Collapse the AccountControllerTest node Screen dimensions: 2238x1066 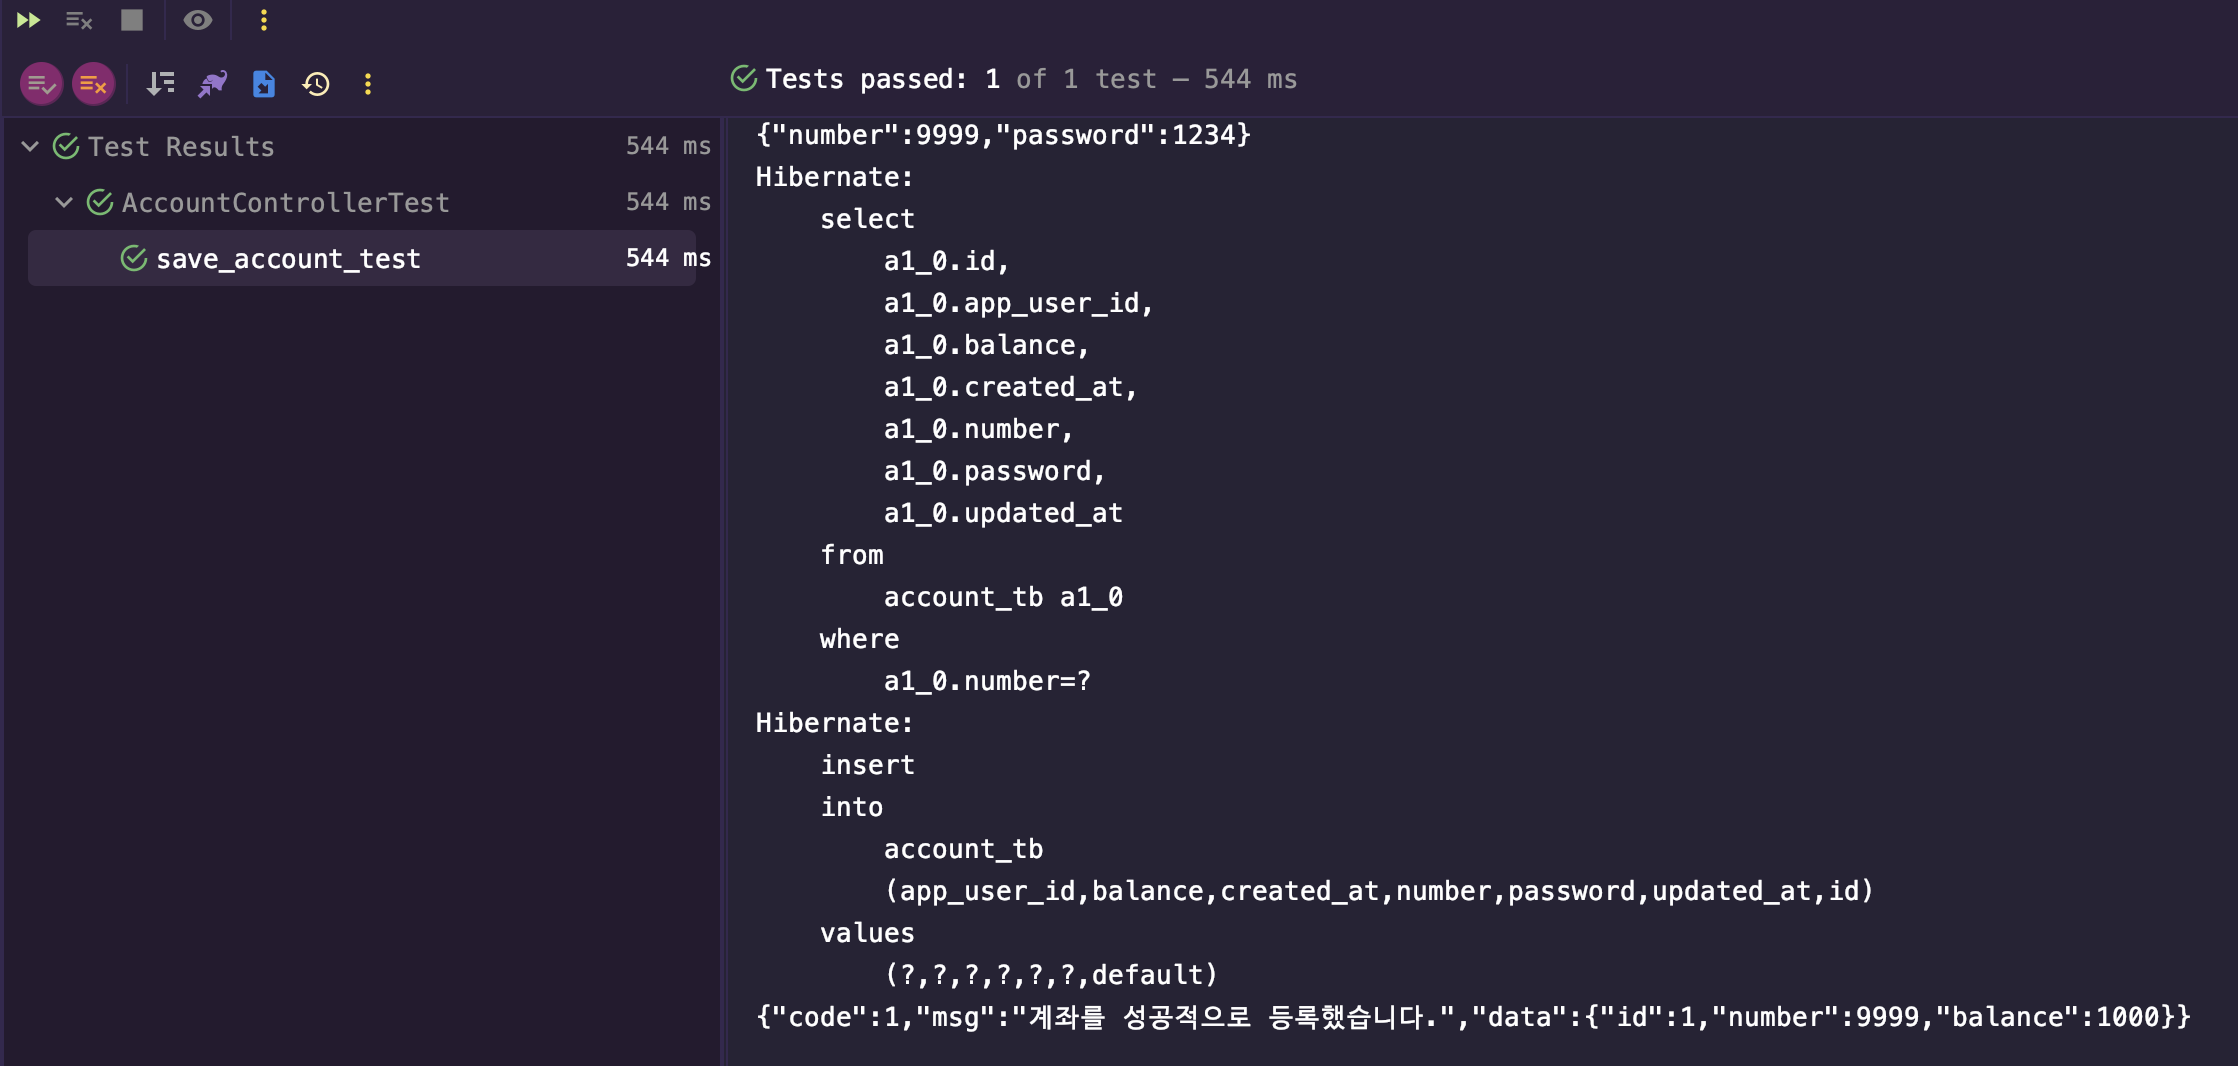click(64, 203)
